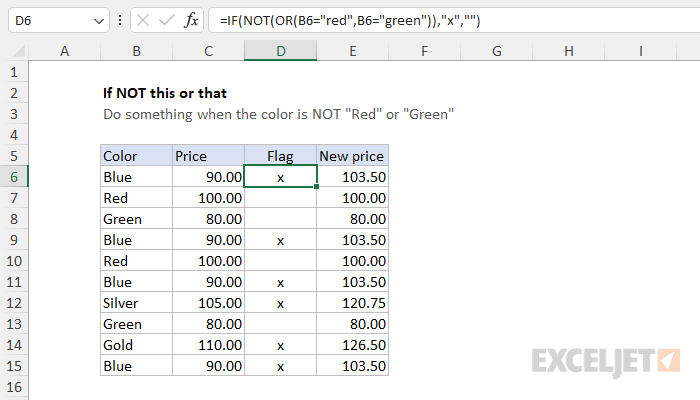Click the fill handle of cell D6
The image size is (700, 400).
(317, 187)
